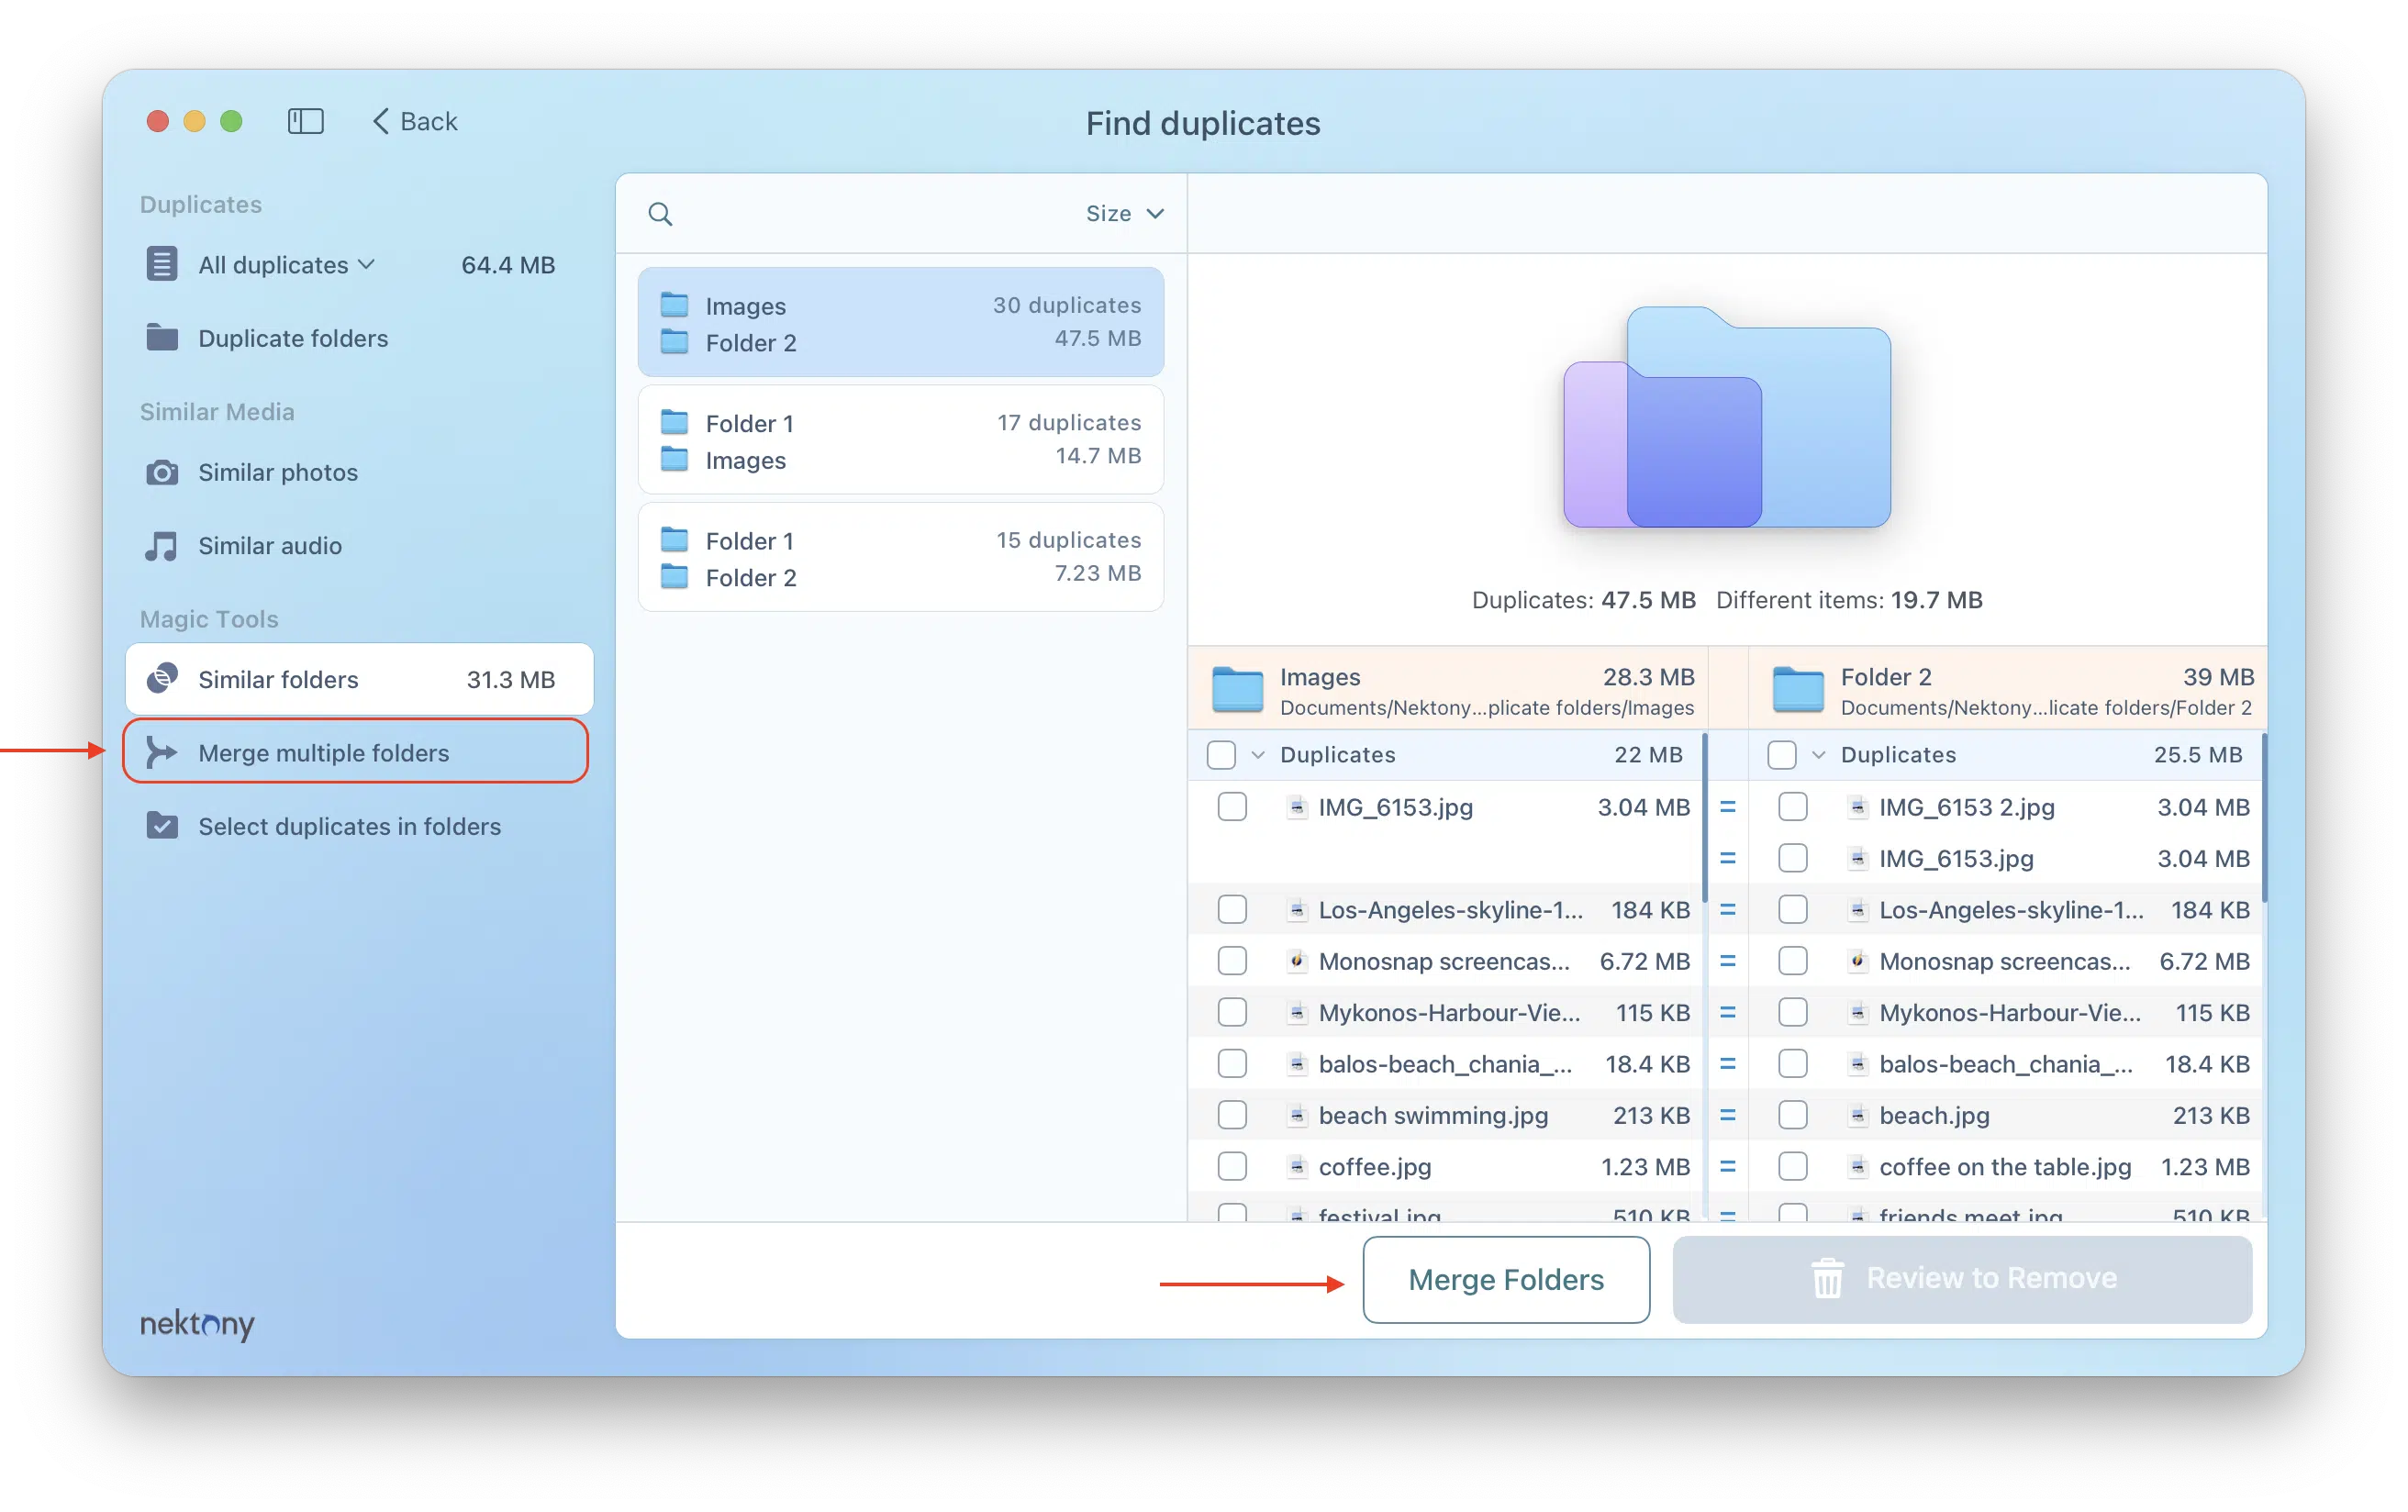
Task: Expand the All duplicates chevron
Action: [x=367, y=264]
